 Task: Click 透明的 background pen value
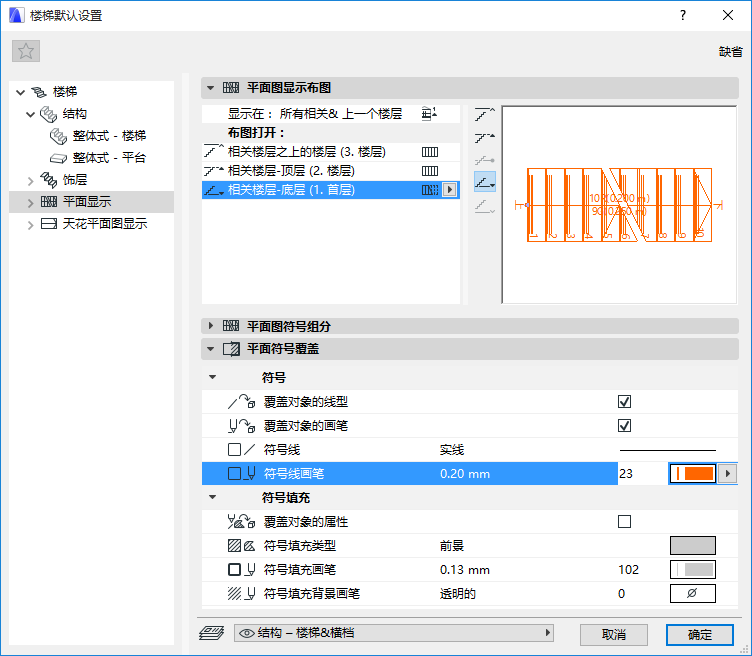point(458,594)
